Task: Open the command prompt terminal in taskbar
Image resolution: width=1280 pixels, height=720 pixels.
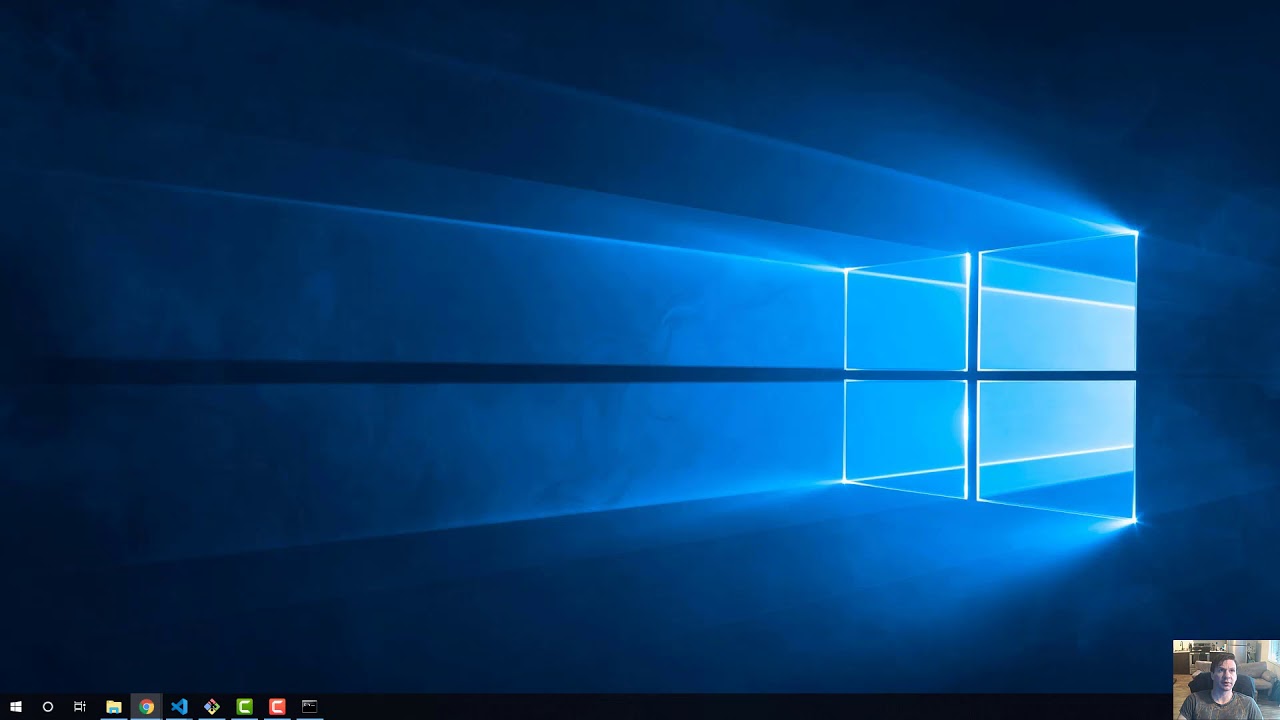Action: [310, 707]
